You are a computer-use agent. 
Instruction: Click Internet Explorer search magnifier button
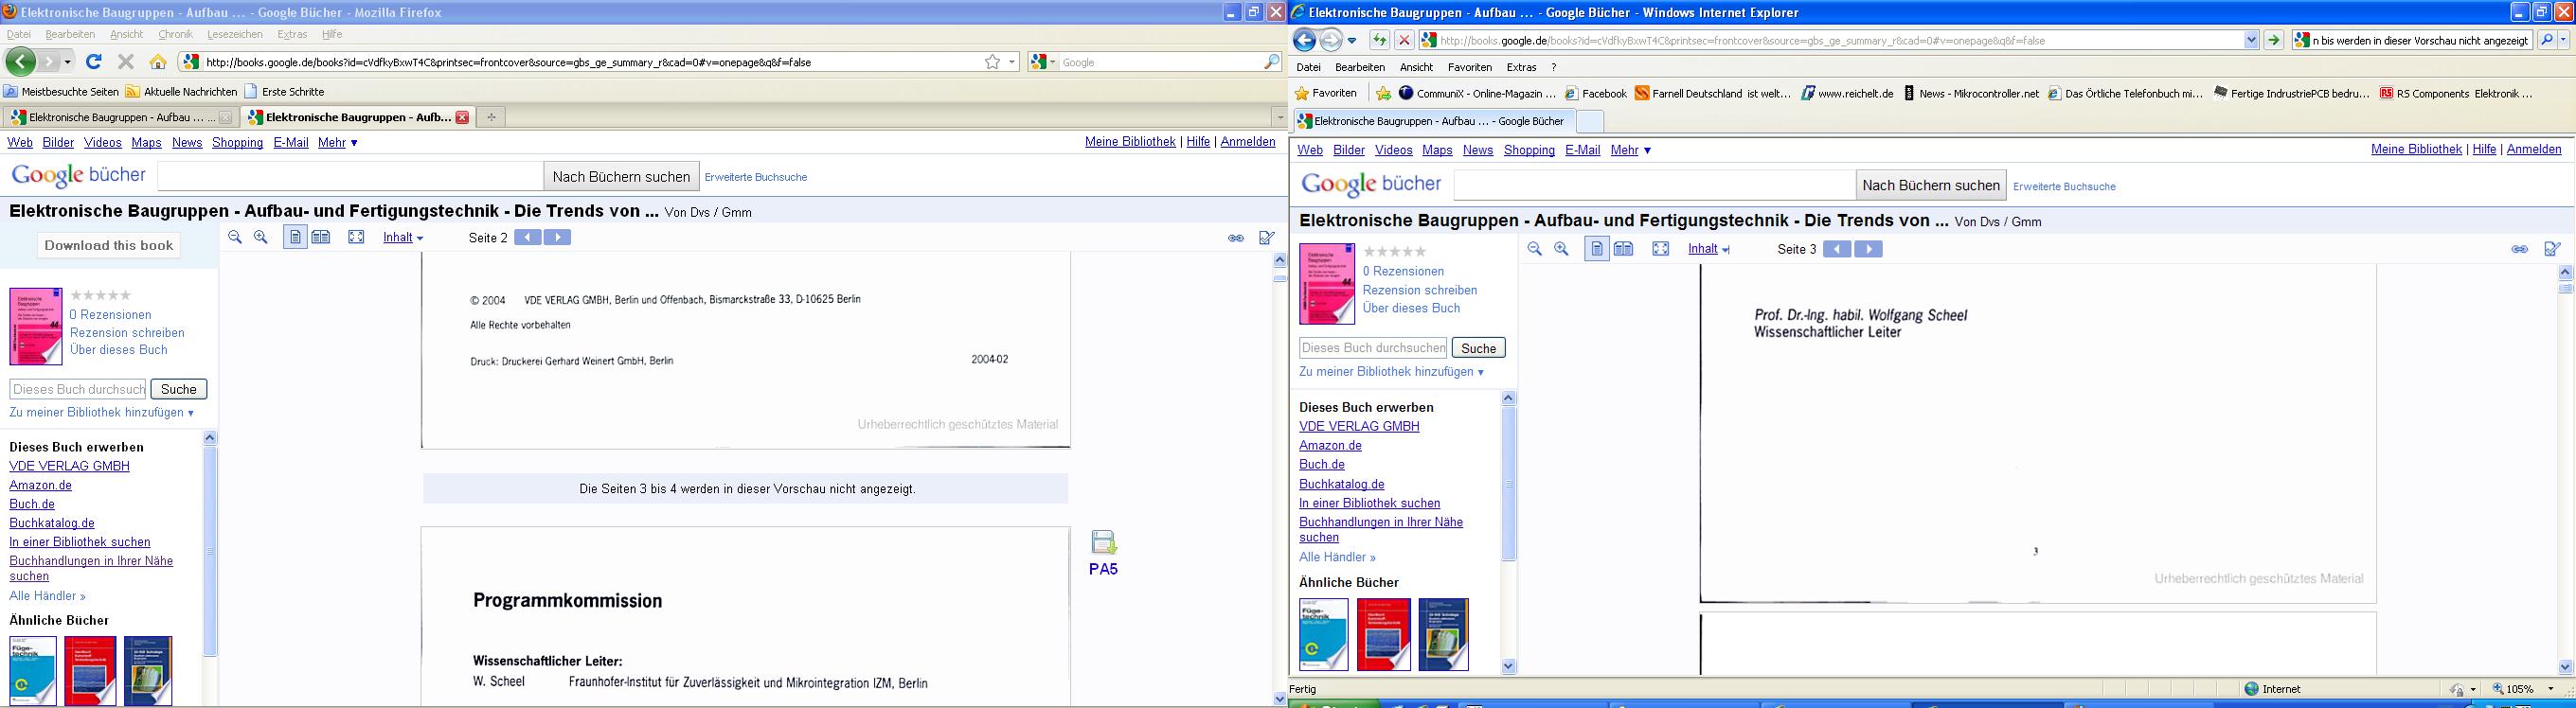click(2547, 40)
